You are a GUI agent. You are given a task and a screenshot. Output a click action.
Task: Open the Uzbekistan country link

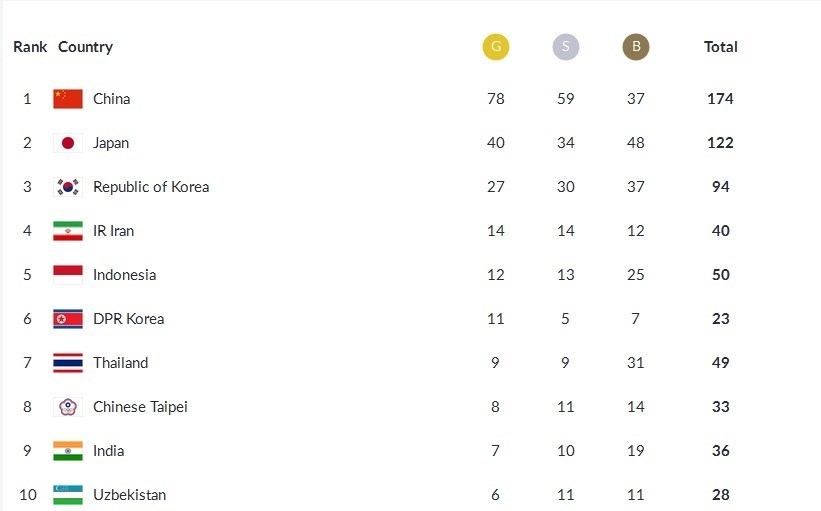[x=129, y=495]
